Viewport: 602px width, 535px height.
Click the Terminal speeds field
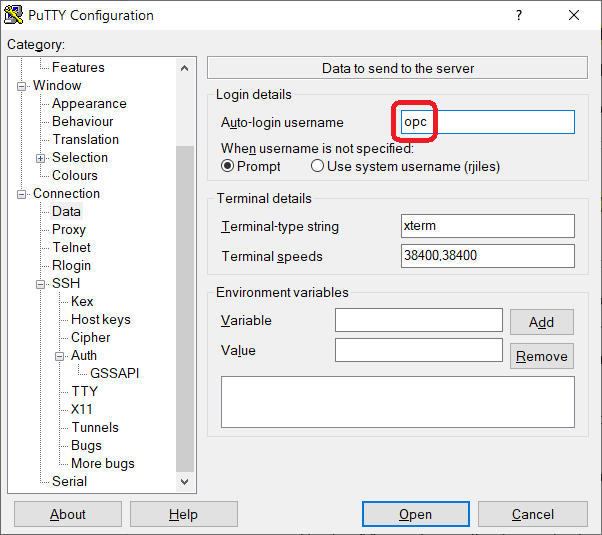(488, 256)
